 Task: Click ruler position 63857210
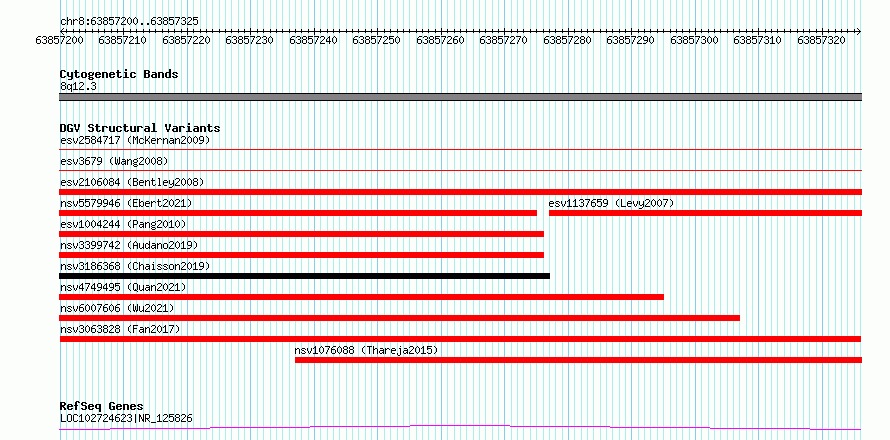[123, 40]
